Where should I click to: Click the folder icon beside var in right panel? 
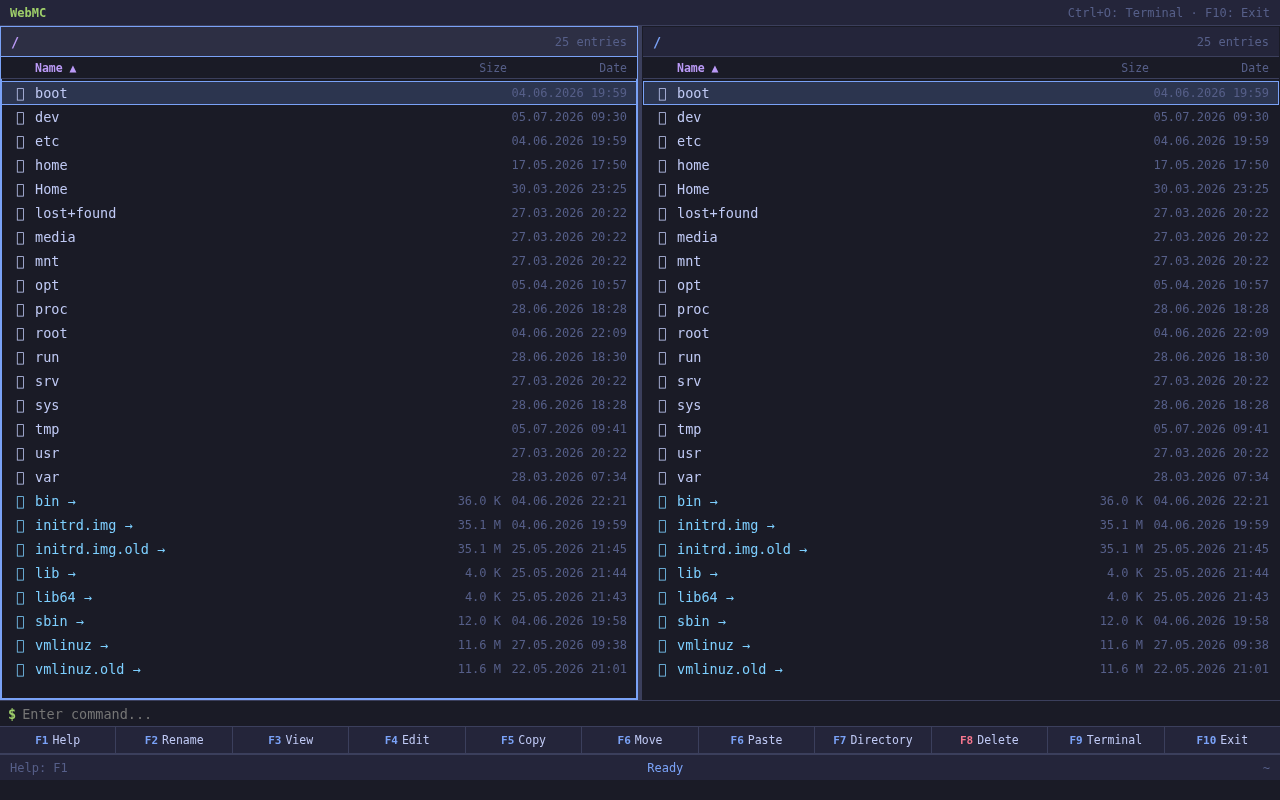pyautogui.click(x=662, y=477)
